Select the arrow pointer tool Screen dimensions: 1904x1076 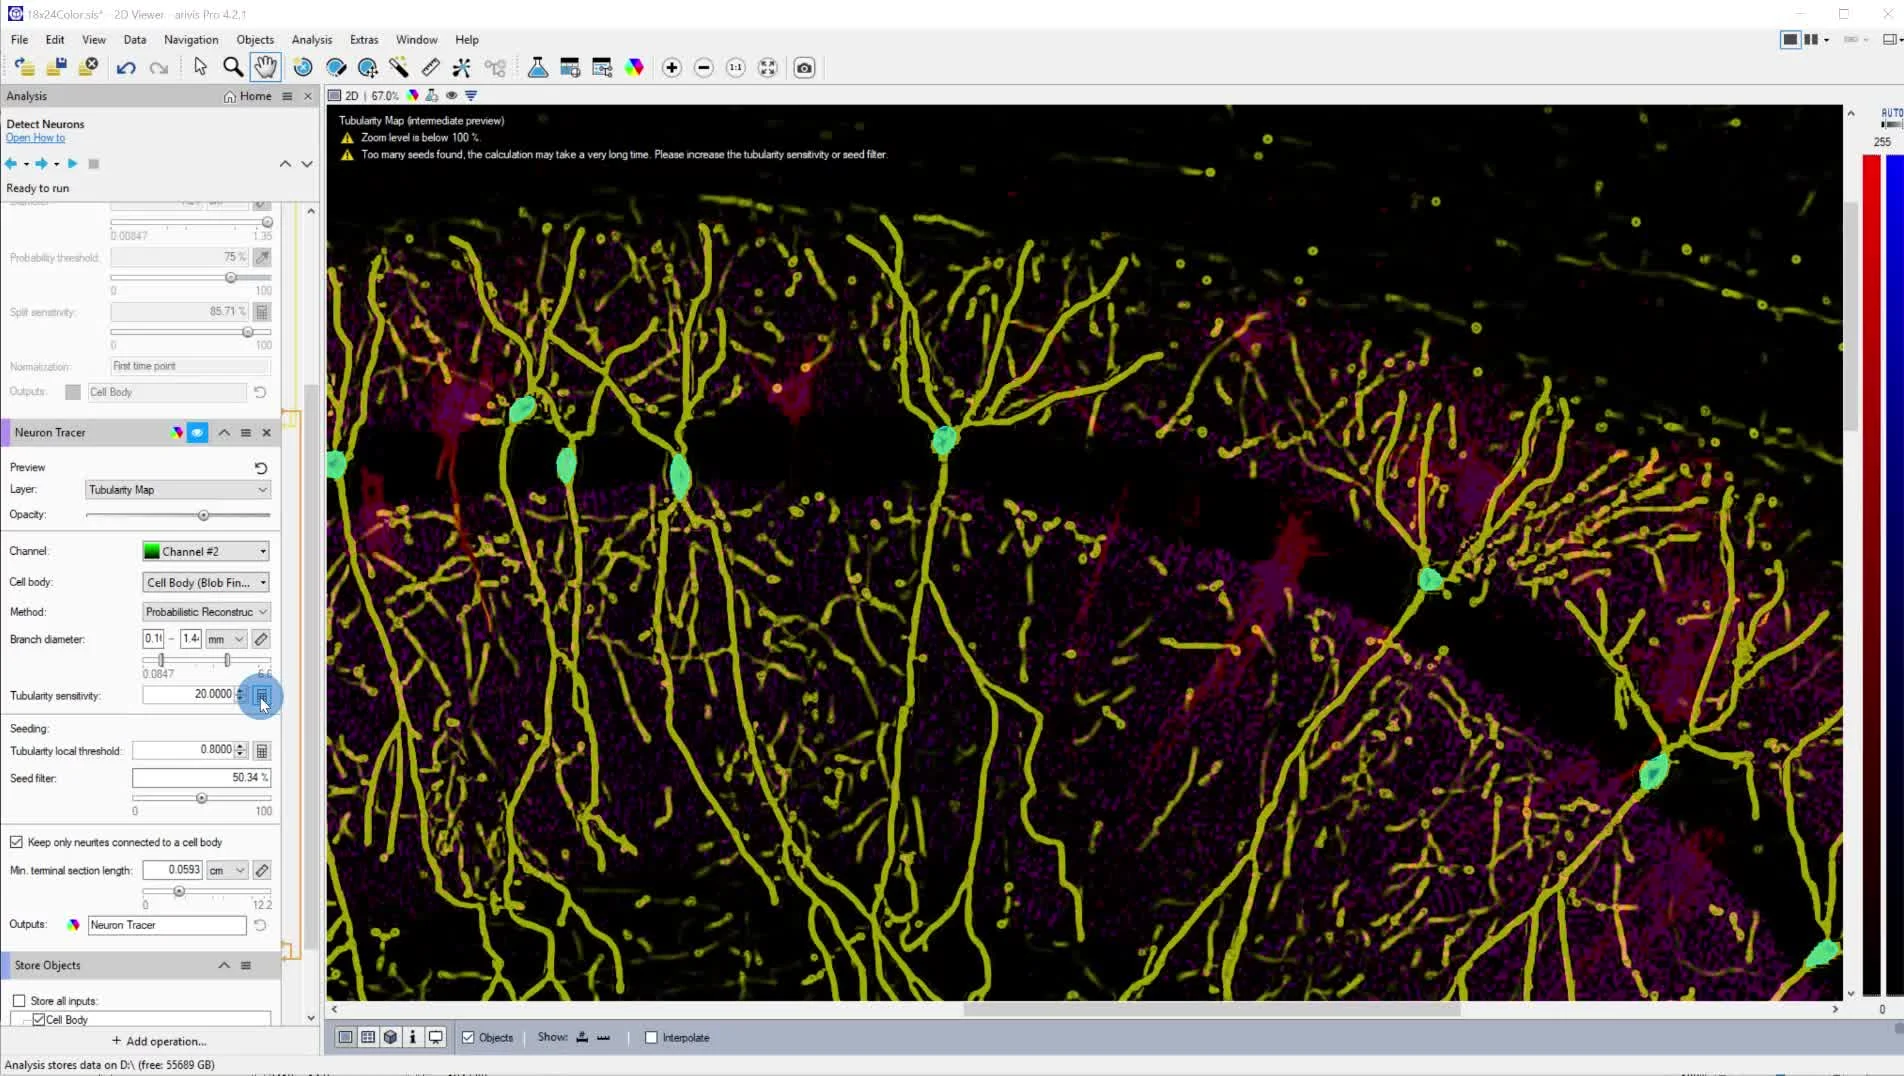tap(200, 67)
